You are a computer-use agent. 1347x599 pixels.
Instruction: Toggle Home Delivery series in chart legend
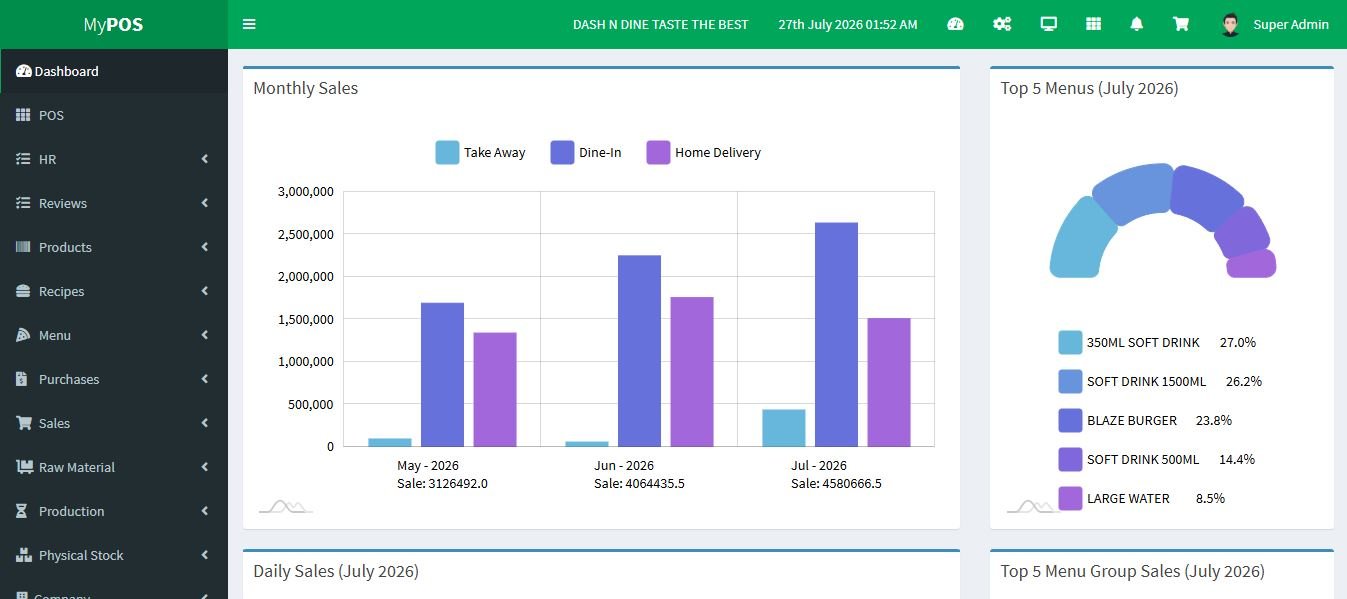pos(704,152)
